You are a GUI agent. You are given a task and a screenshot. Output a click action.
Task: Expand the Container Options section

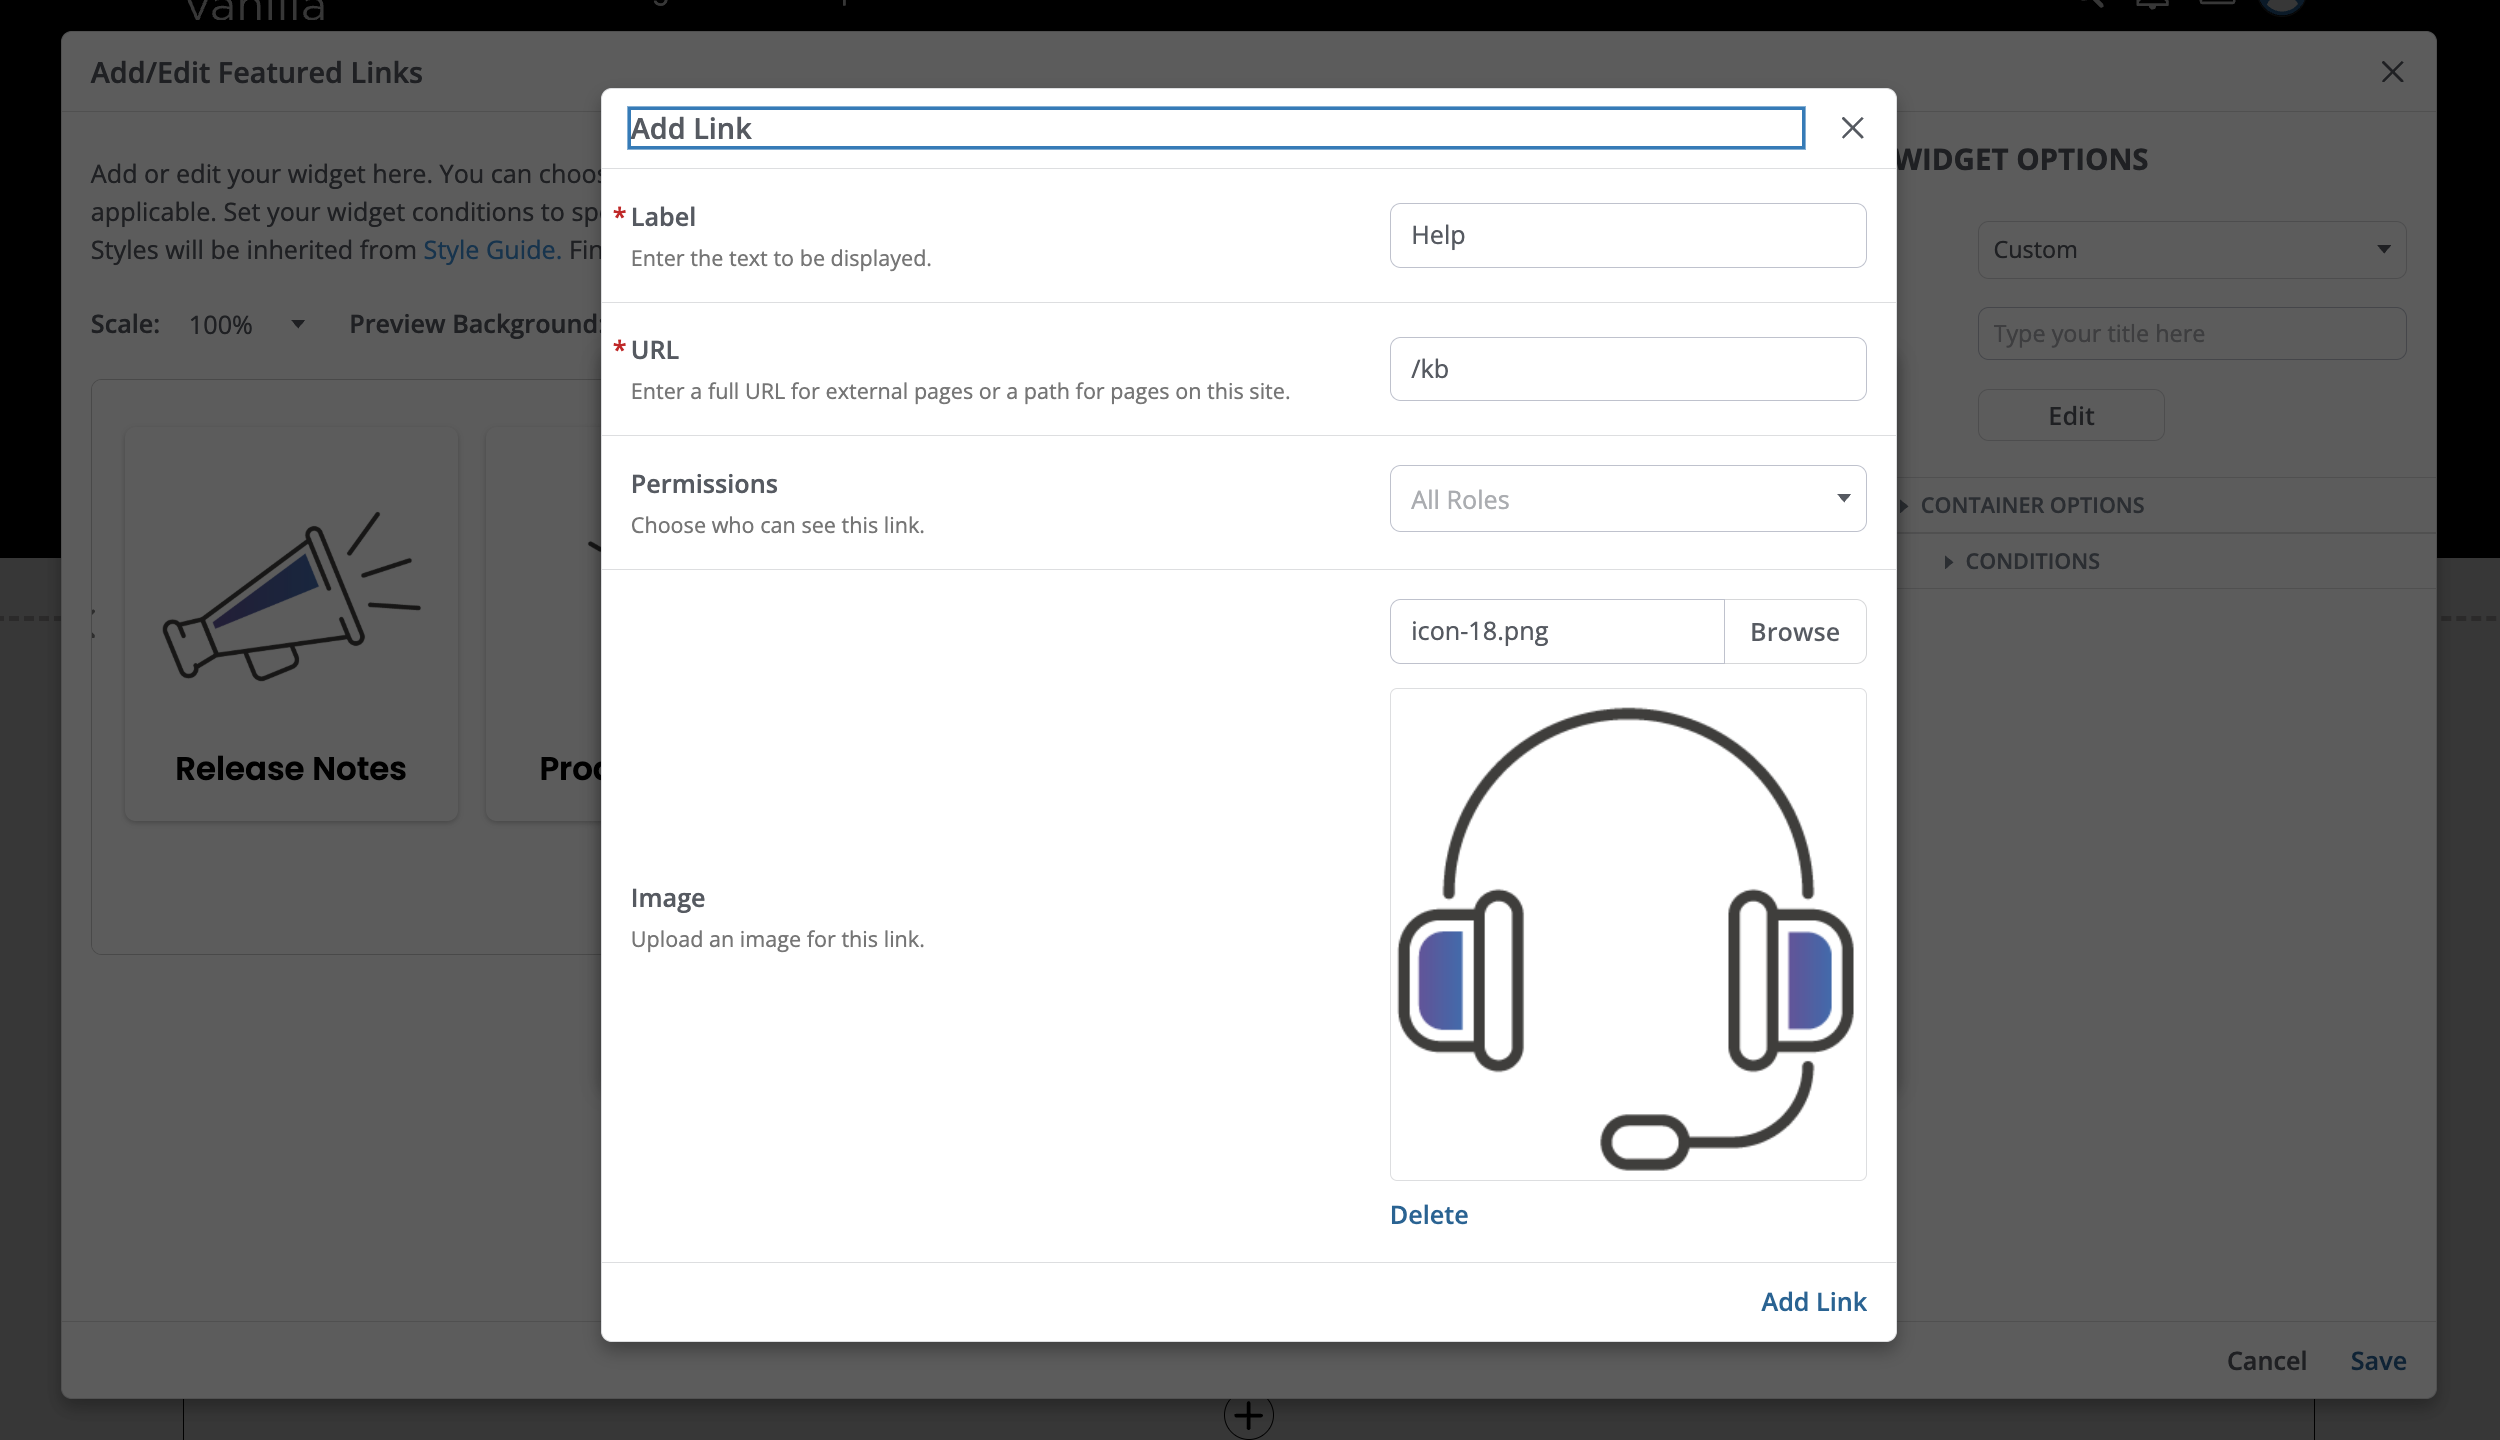pos(2031,506)
